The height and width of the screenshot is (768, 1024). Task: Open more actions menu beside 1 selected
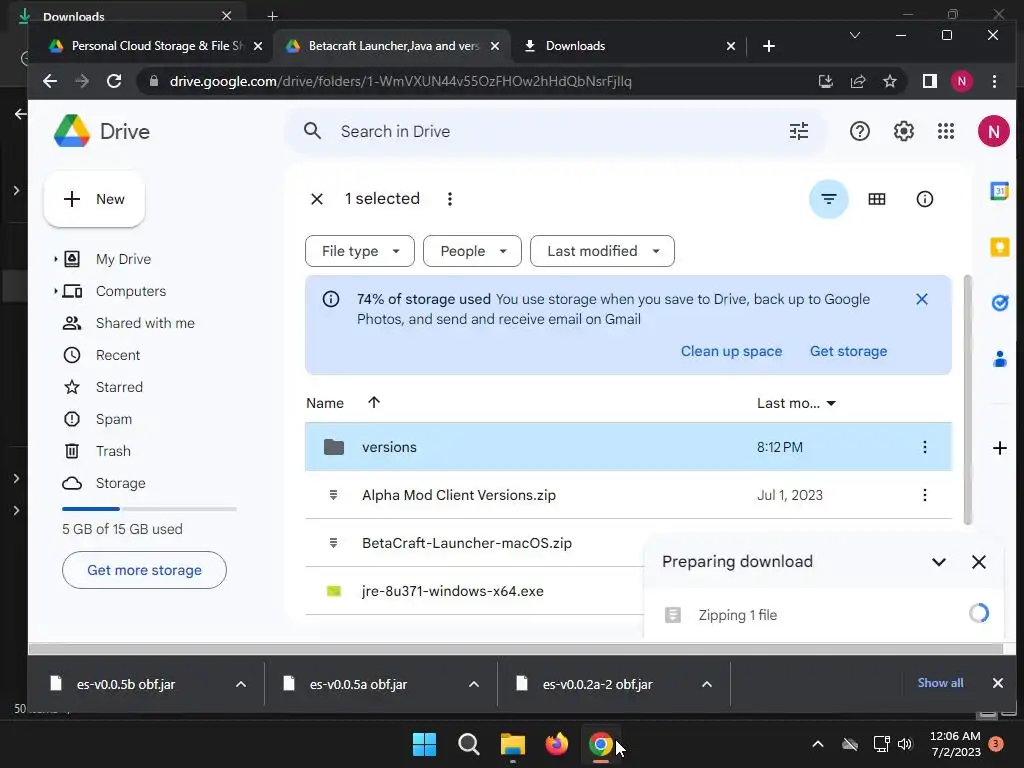tap(449, 199)
